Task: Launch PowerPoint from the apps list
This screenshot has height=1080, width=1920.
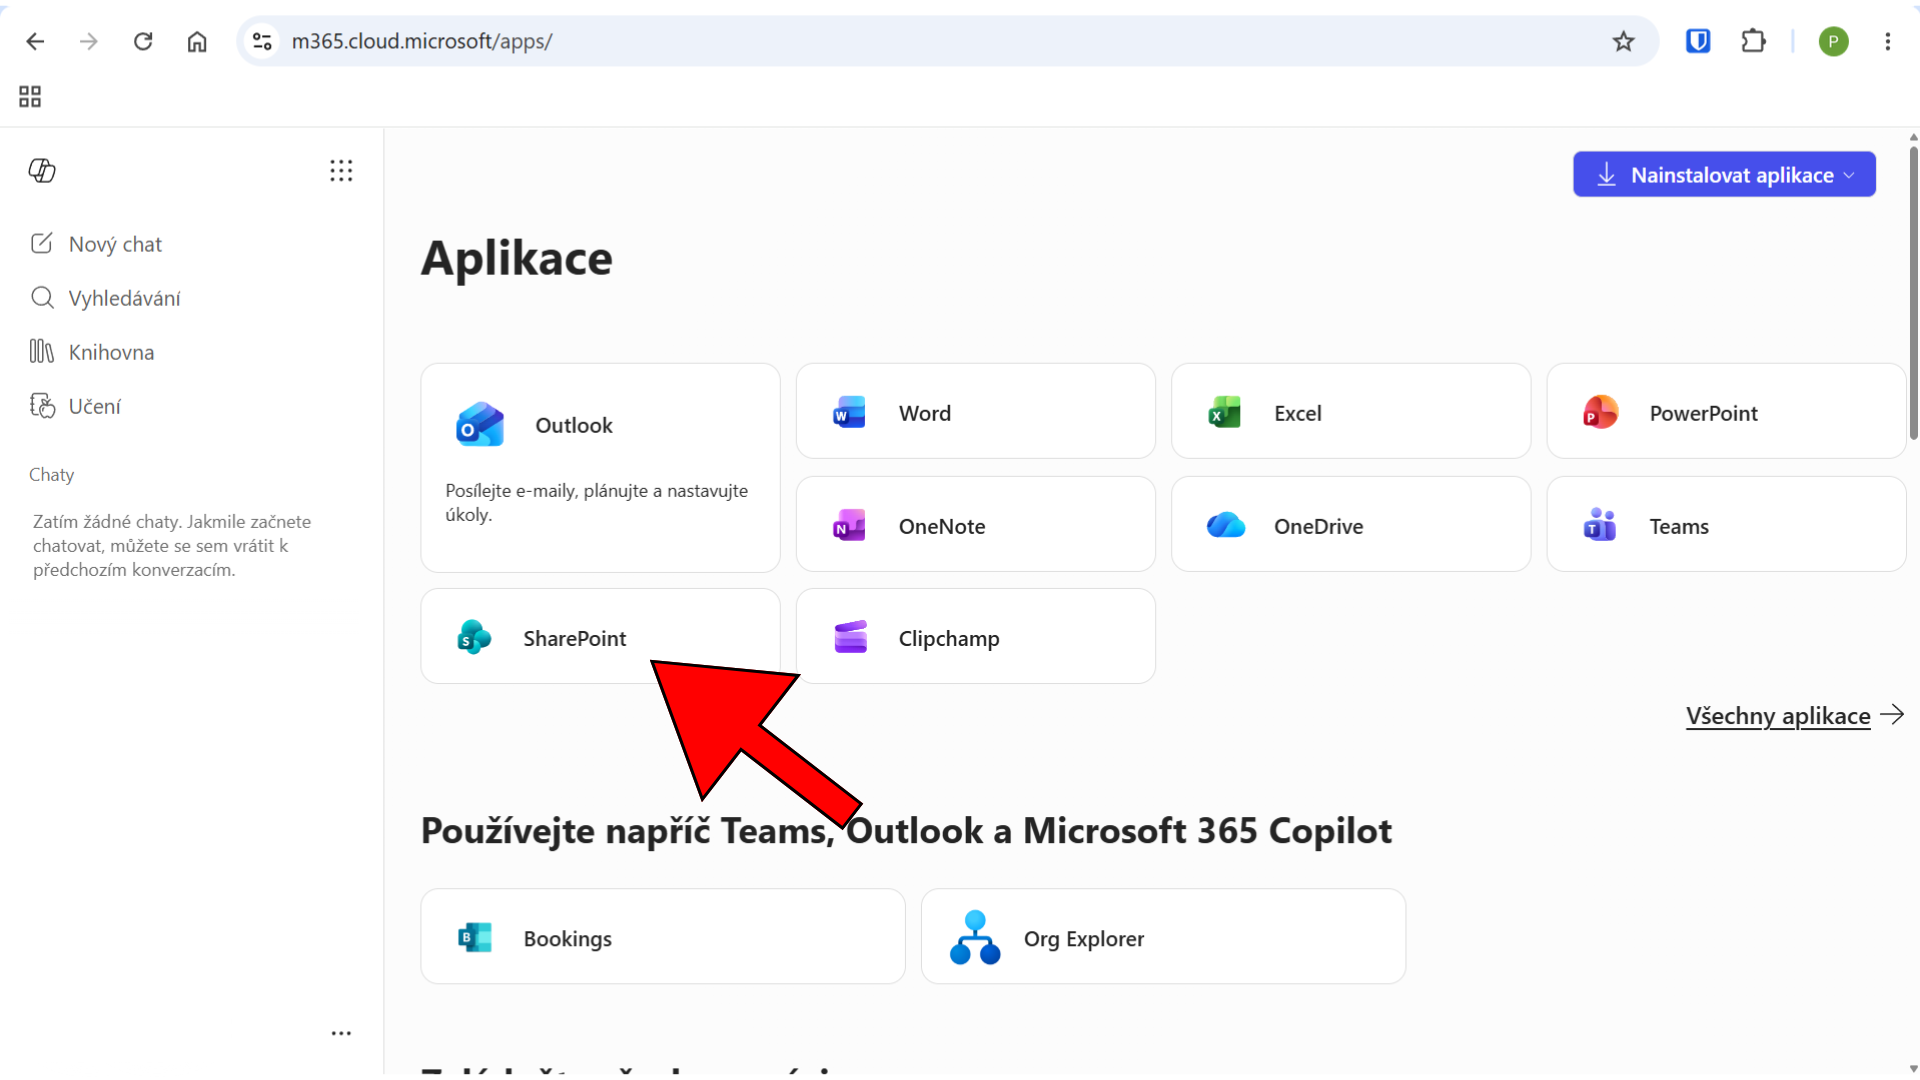Action: click(x=1726, y=411)
